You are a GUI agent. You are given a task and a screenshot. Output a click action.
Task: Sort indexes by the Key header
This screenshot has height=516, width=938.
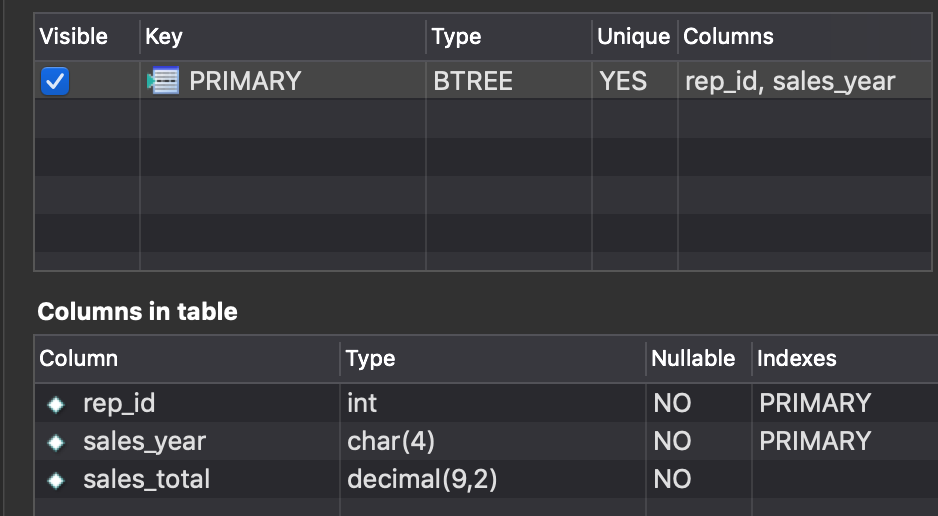(x=163, y=36)
